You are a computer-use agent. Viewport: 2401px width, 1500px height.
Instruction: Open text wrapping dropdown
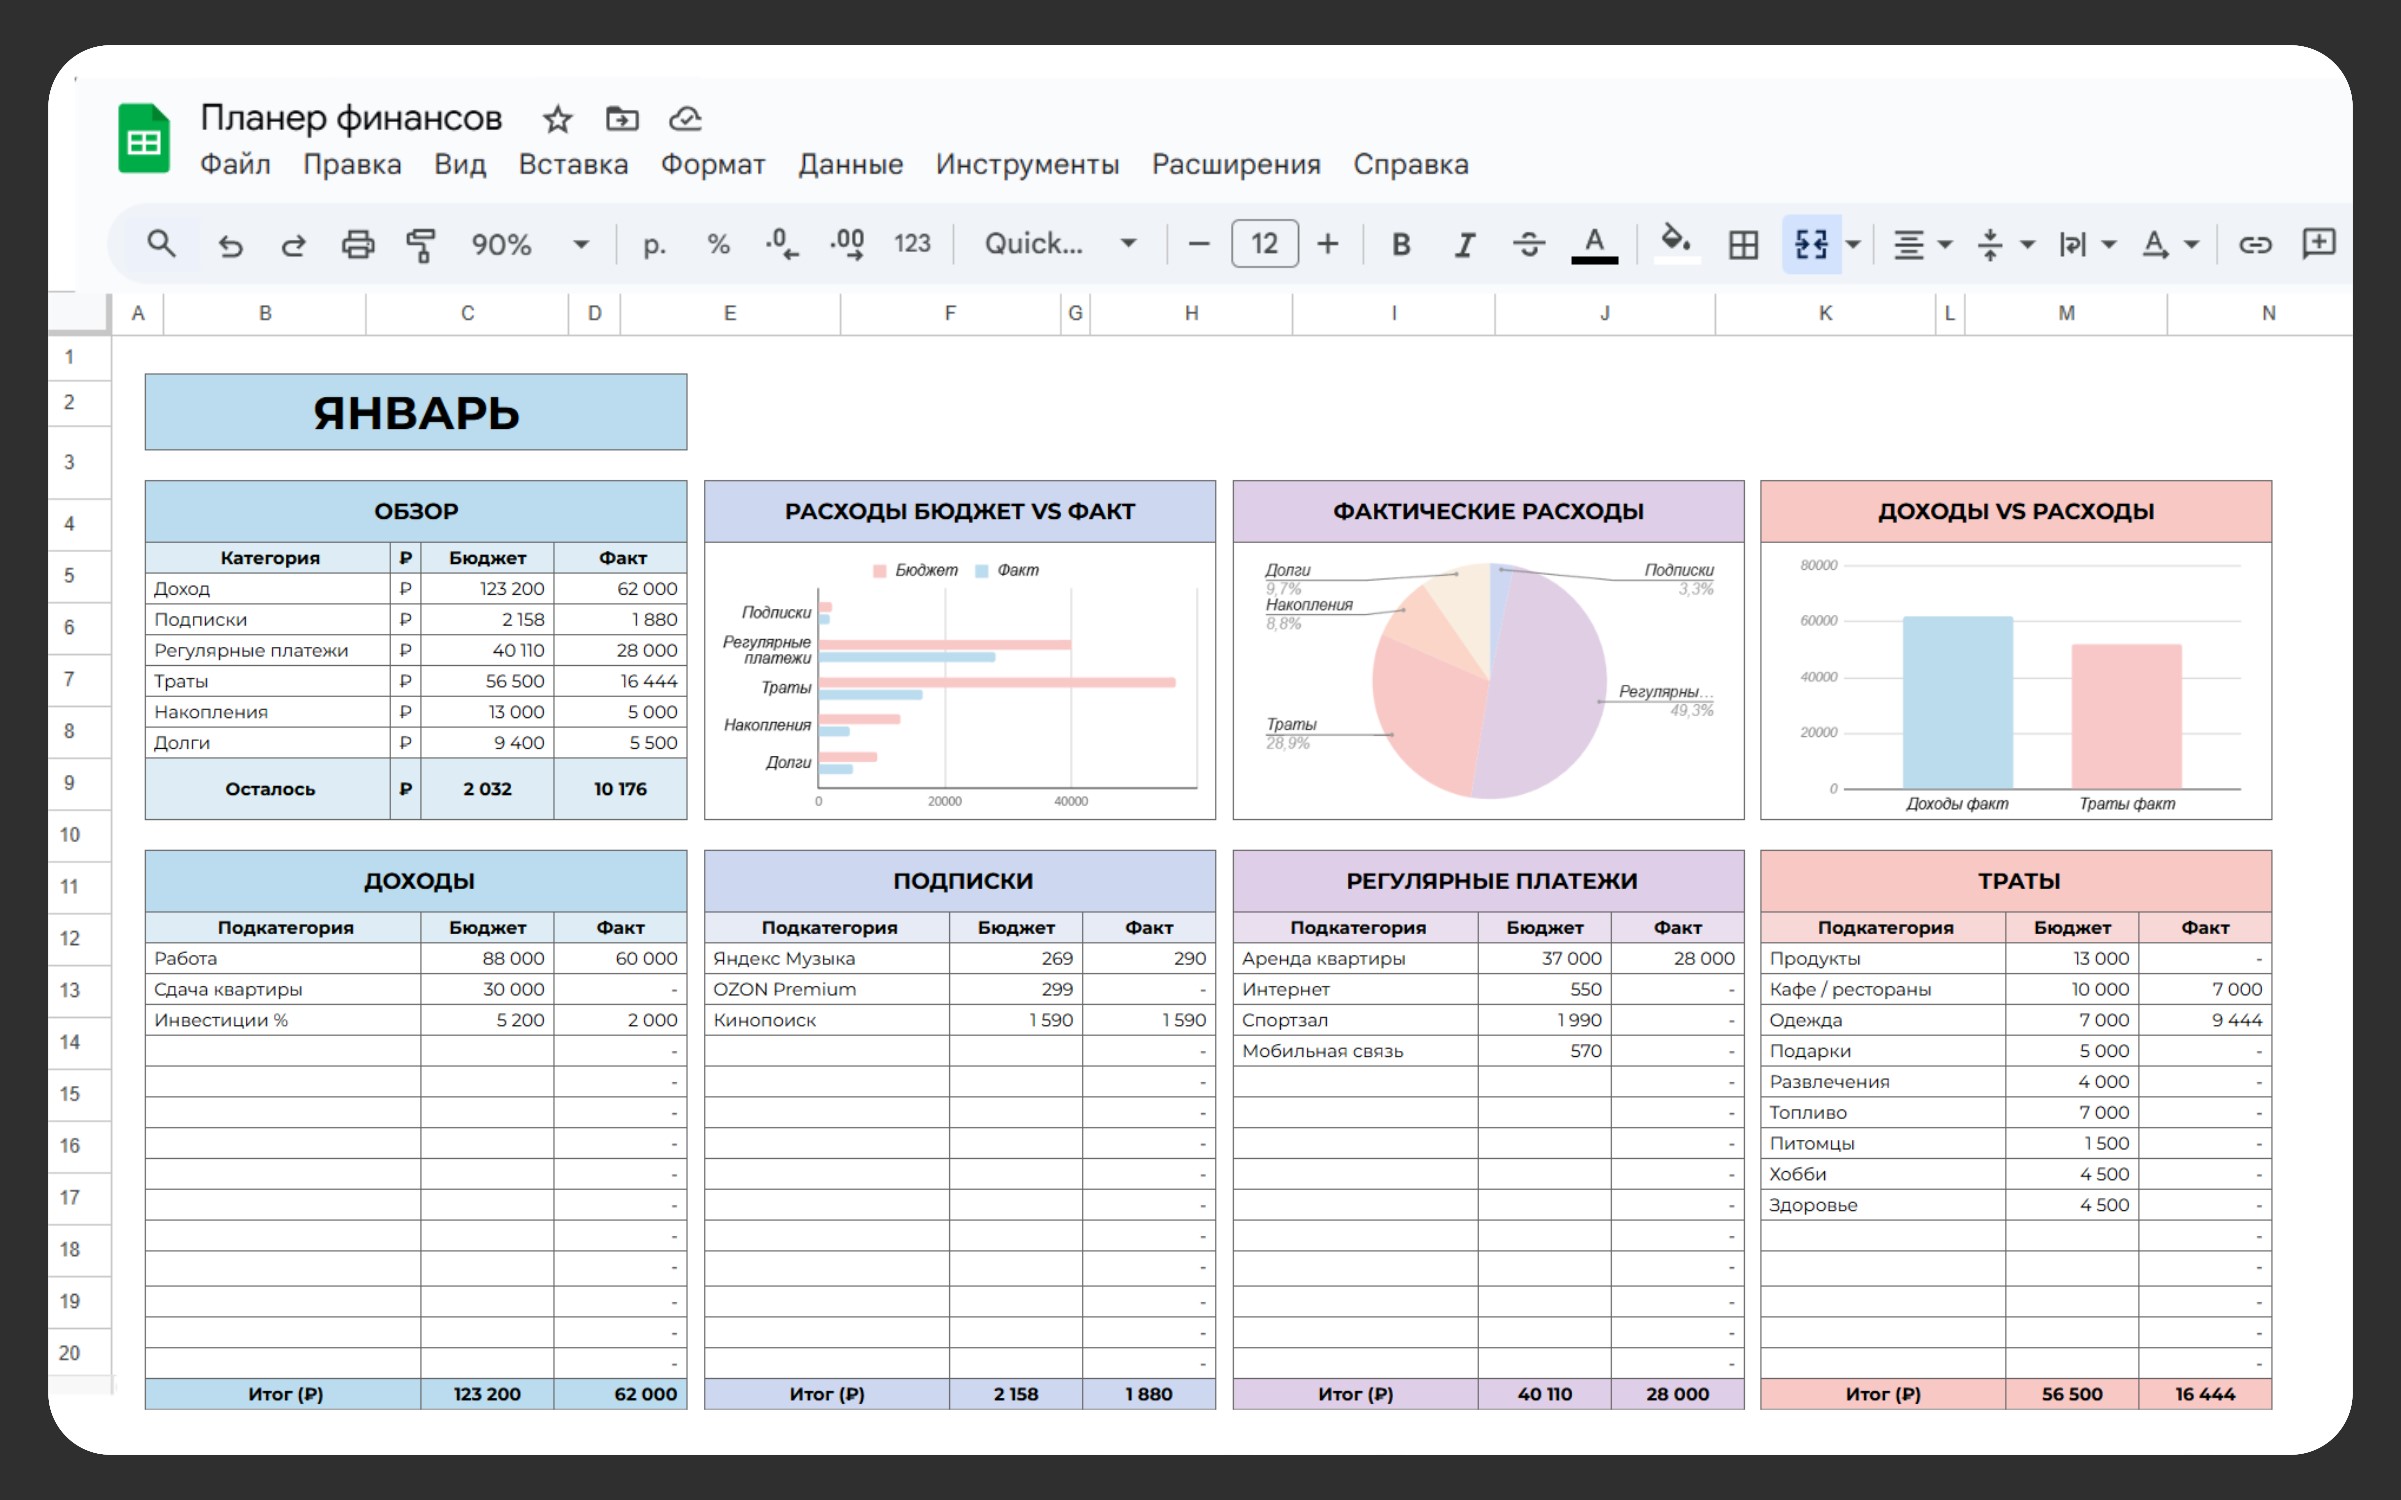coord(2087,244)
